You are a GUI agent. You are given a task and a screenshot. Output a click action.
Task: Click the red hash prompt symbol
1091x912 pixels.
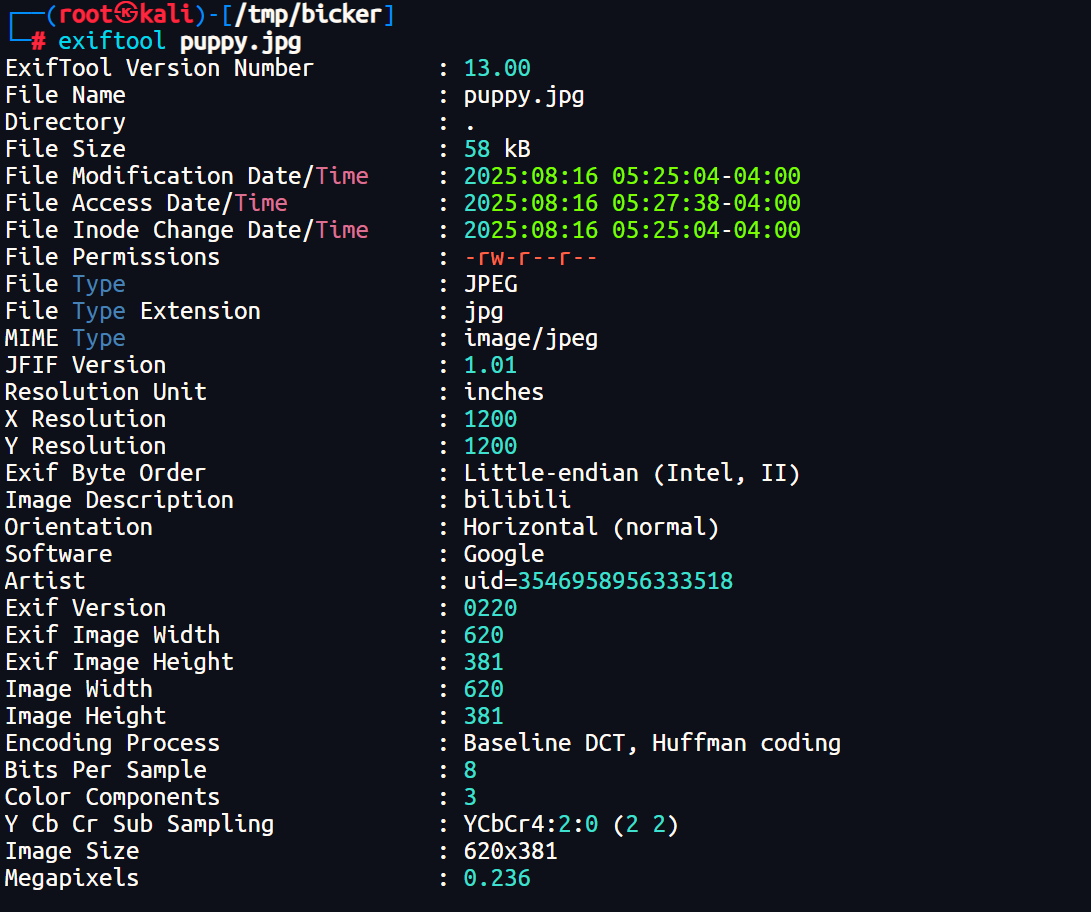[x=38, y=42]
